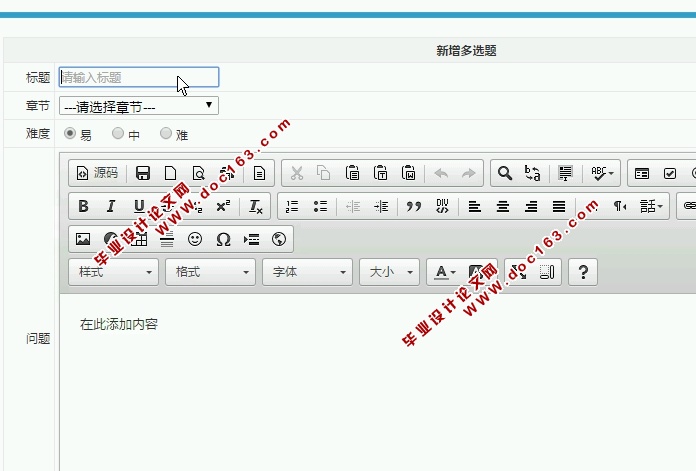This screenshot has width=696, height=471.
Task: Click the New Page icon
Action: pyautogui.click(x=170, y=173)
